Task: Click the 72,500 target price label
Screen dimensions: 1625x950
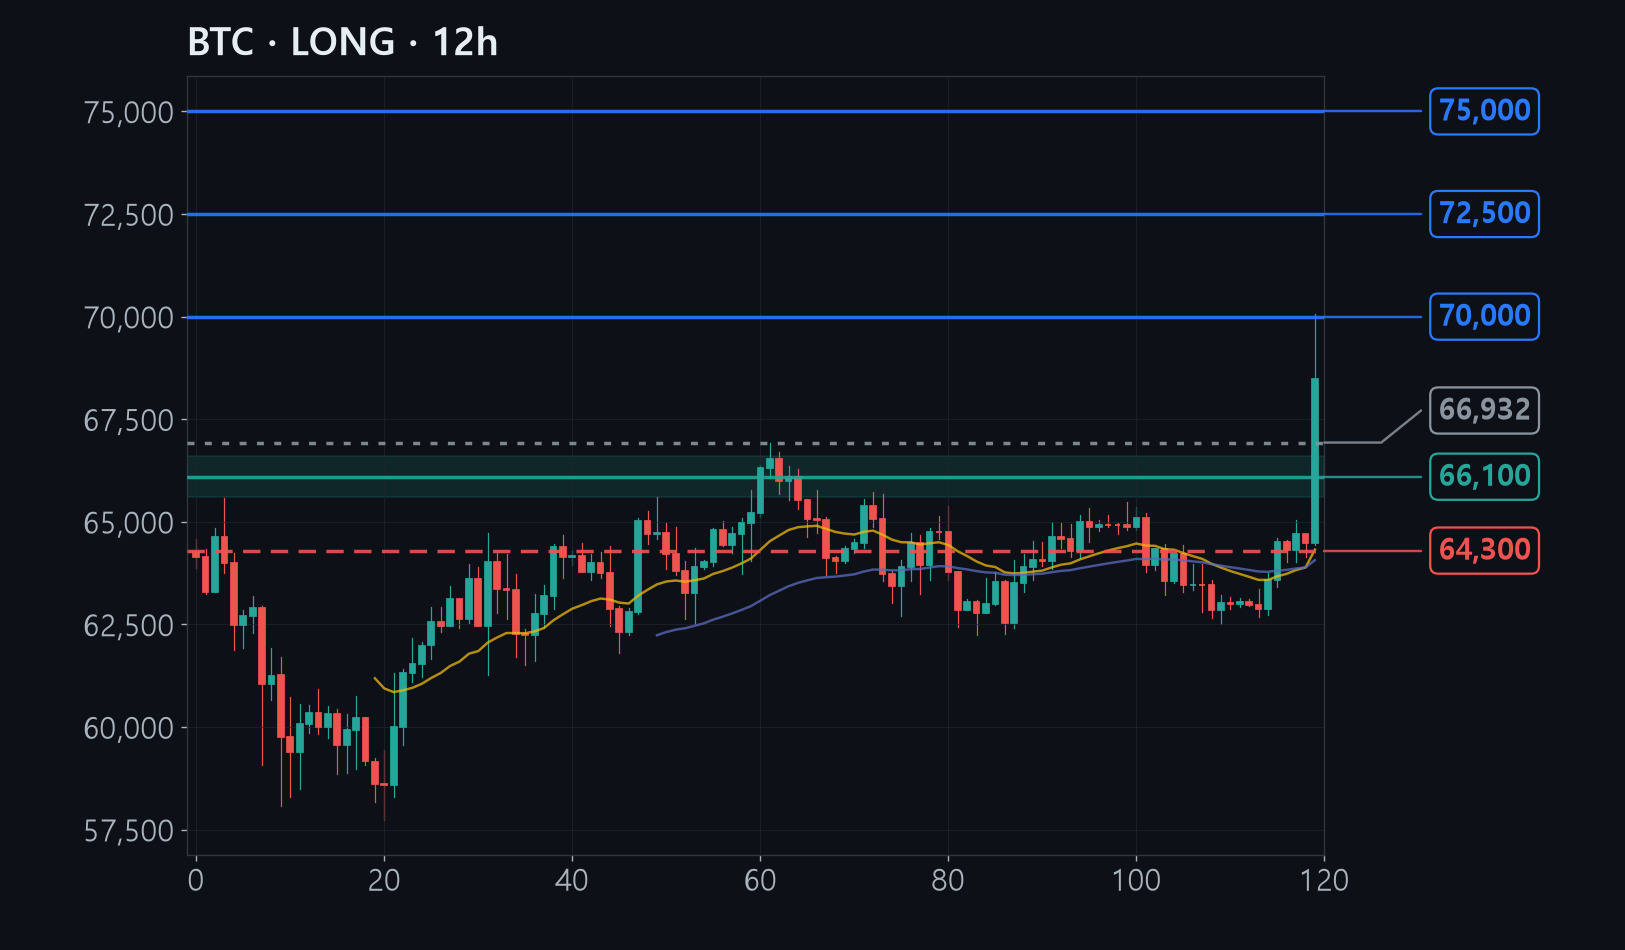Action: pyautogui.click(x=1484, y=214)
